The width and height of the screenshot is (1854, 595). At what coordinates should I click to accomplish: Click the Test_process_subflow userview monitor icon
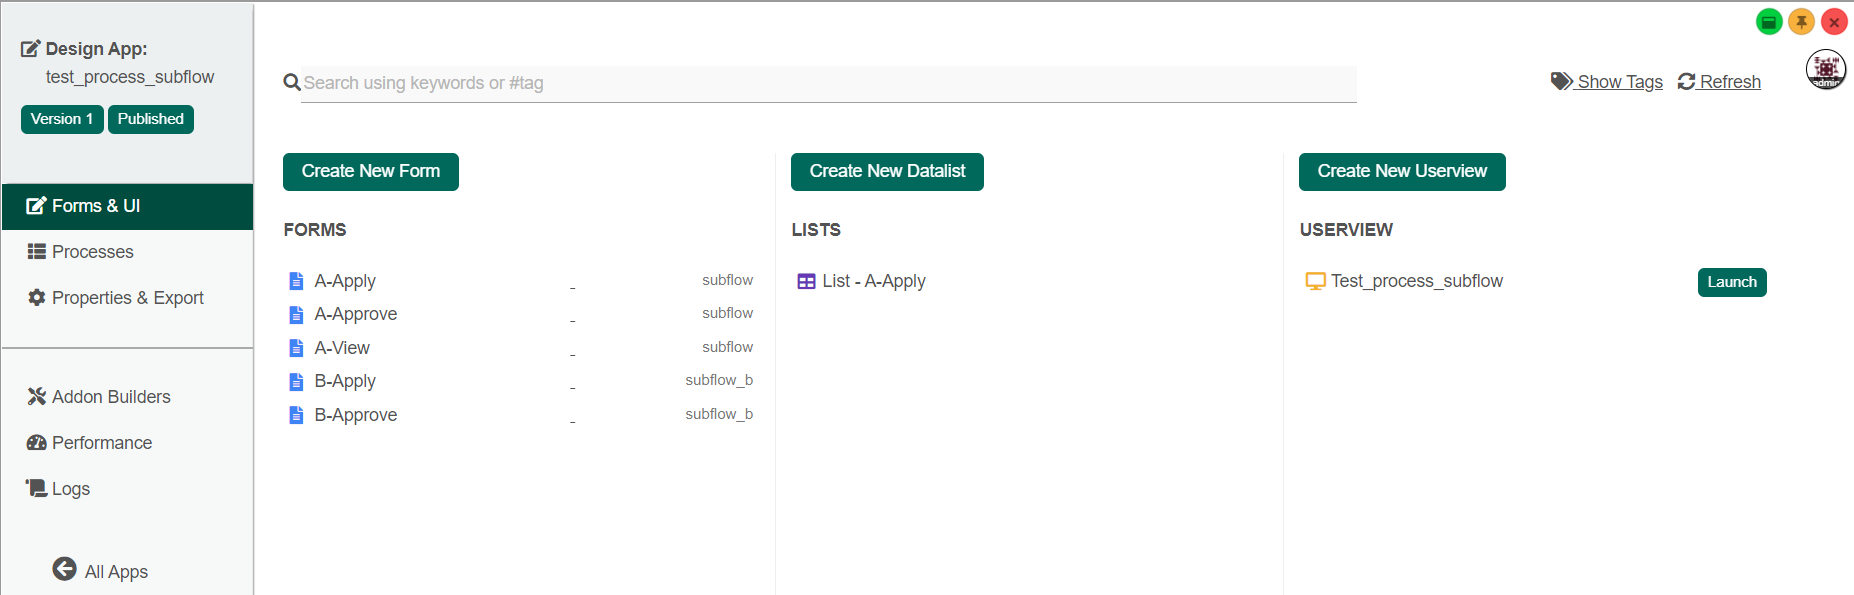pyautogui.click(x=1315, y=281)
